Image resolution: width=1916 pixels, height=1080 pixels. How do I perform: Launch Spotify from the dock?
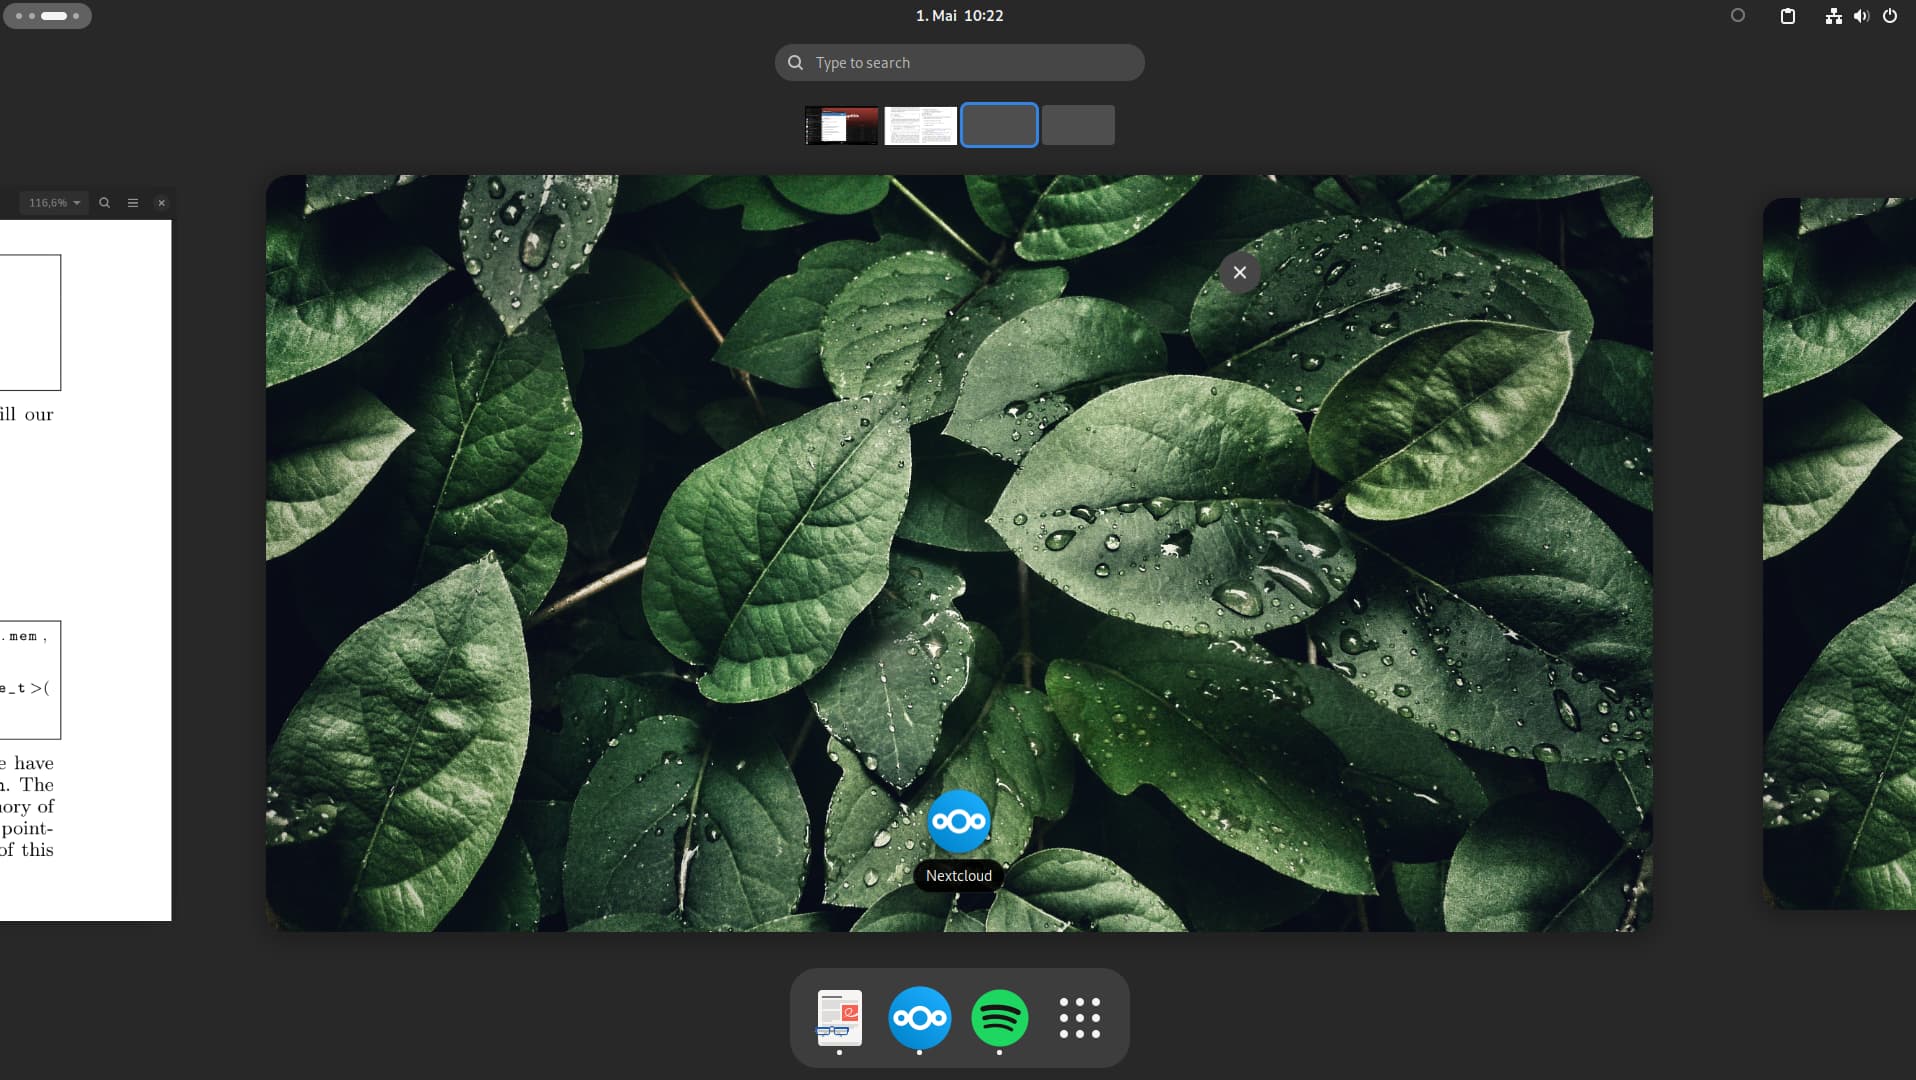[999, 1017]
